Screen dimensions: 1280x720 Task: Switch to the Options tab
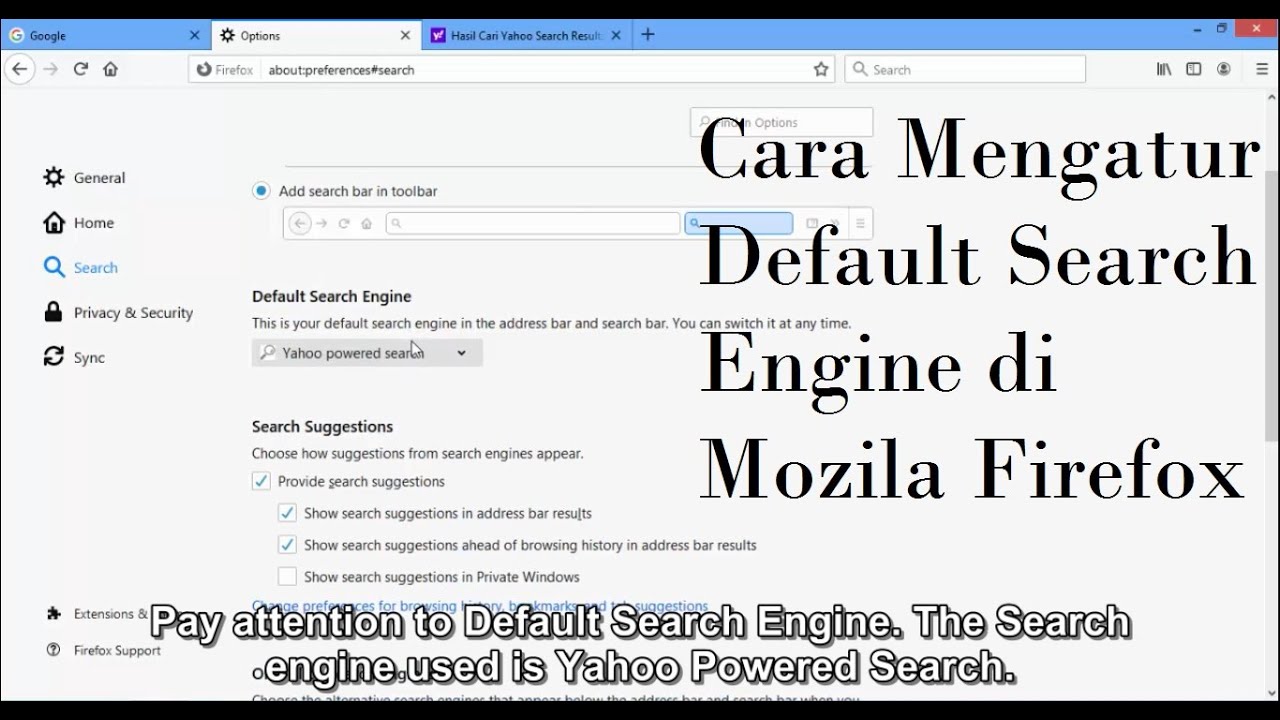click(x=316, y=35)
